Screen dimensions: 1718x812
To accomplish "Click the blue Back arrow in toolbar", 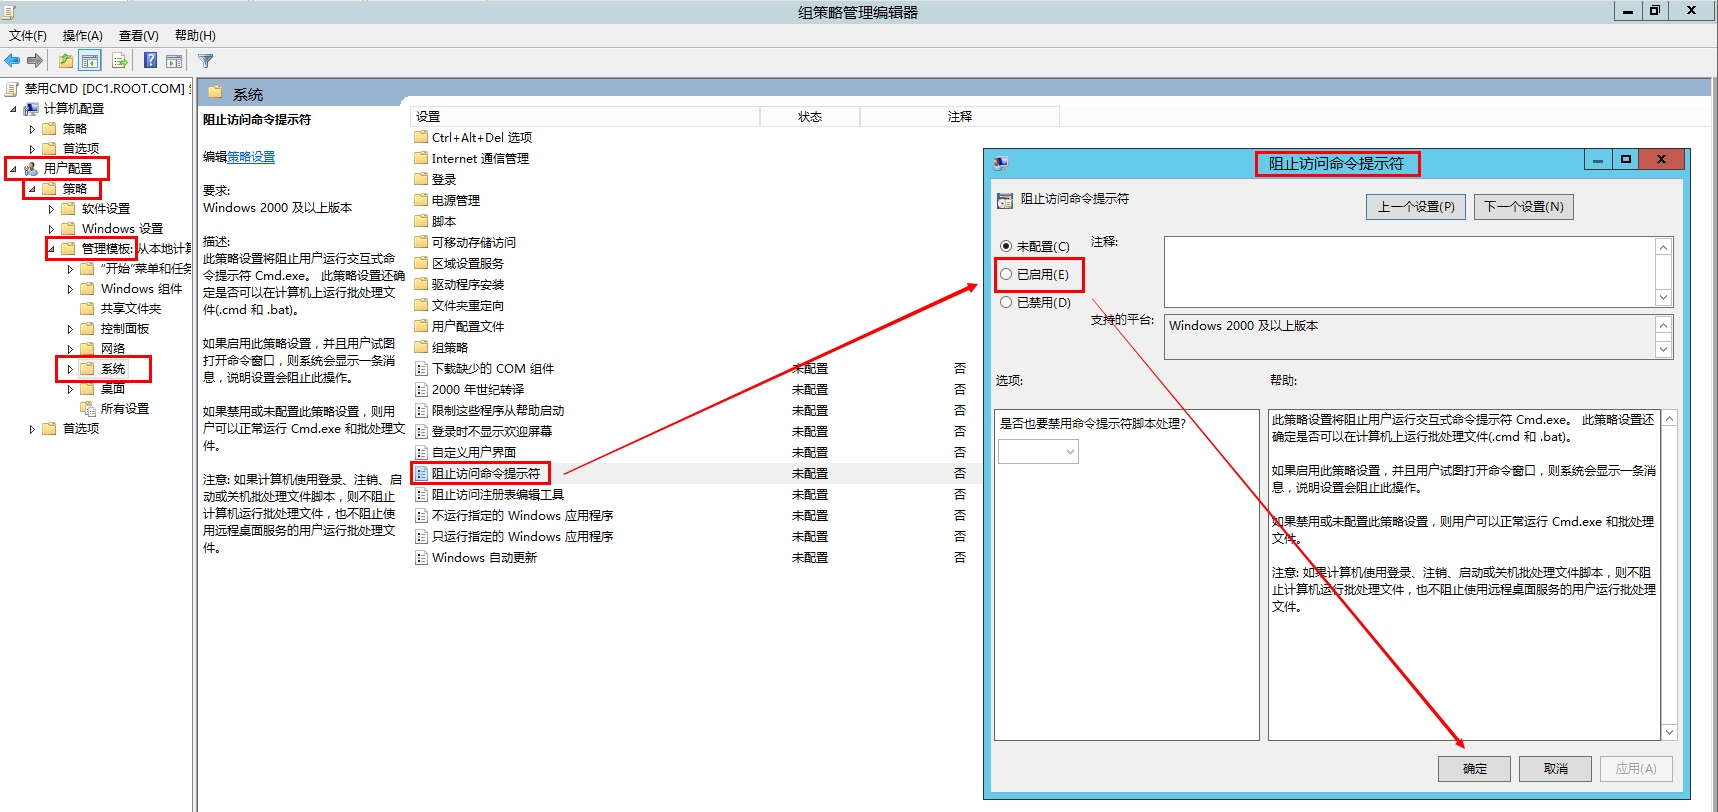I will pos(12,61).
